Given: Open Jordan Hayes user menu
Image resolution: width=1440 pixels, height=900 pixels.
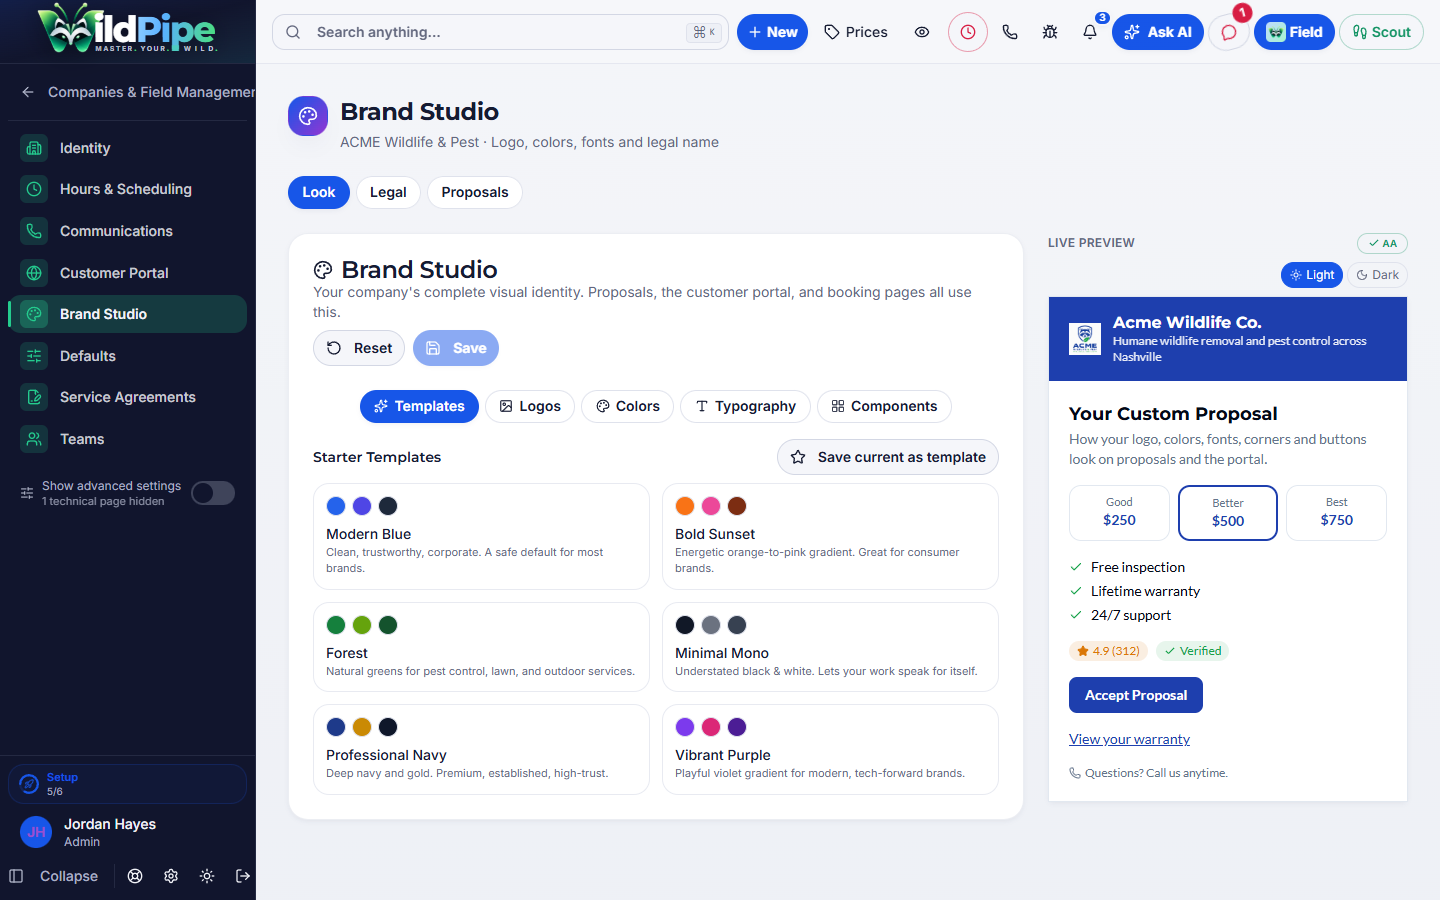Looking at the screenshot, I should click(x=127, y=832).
